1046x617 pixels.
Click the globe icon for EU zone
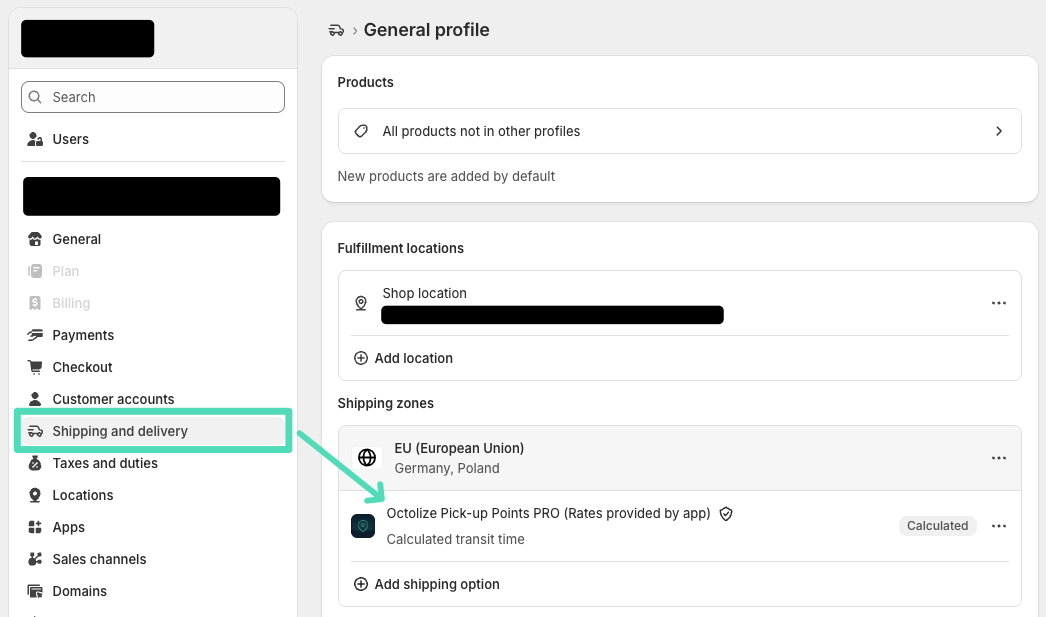367,458
